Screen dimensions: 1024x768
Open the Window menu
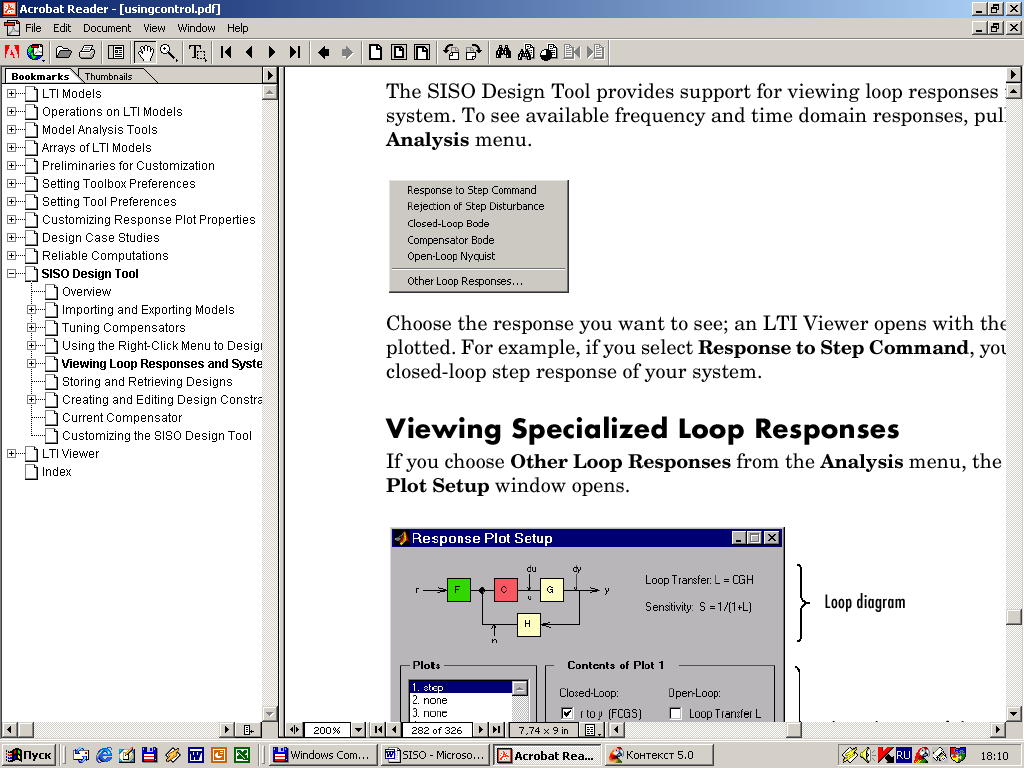[x=197, y=28]
